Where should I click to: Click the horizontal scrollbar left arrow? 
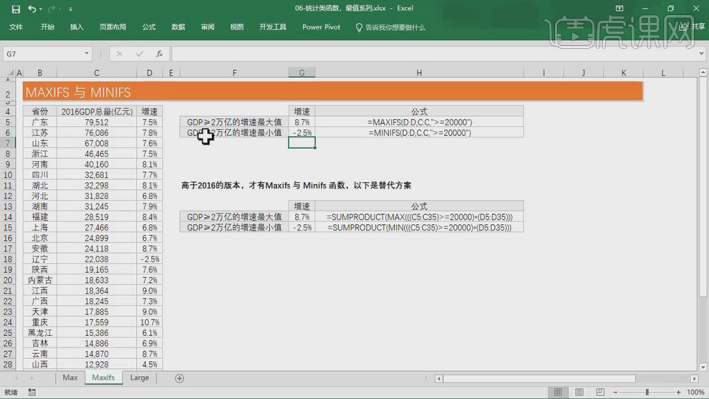[x=439, y=379]
